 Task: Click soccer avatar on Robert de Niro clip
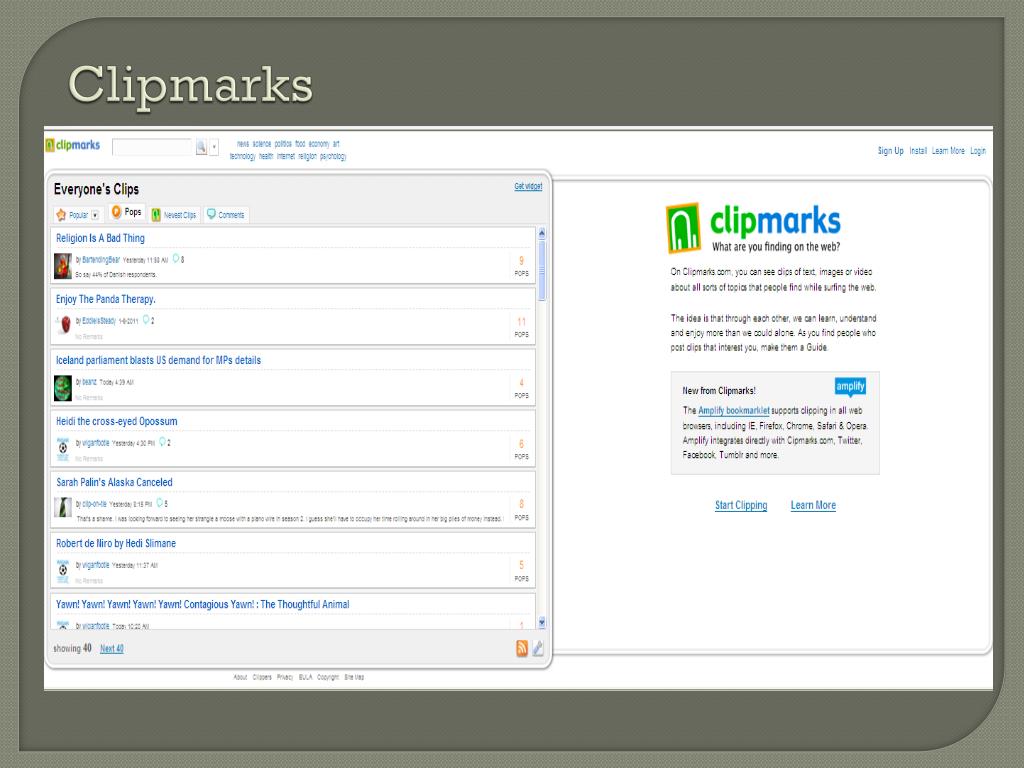(x=63, y=571)
